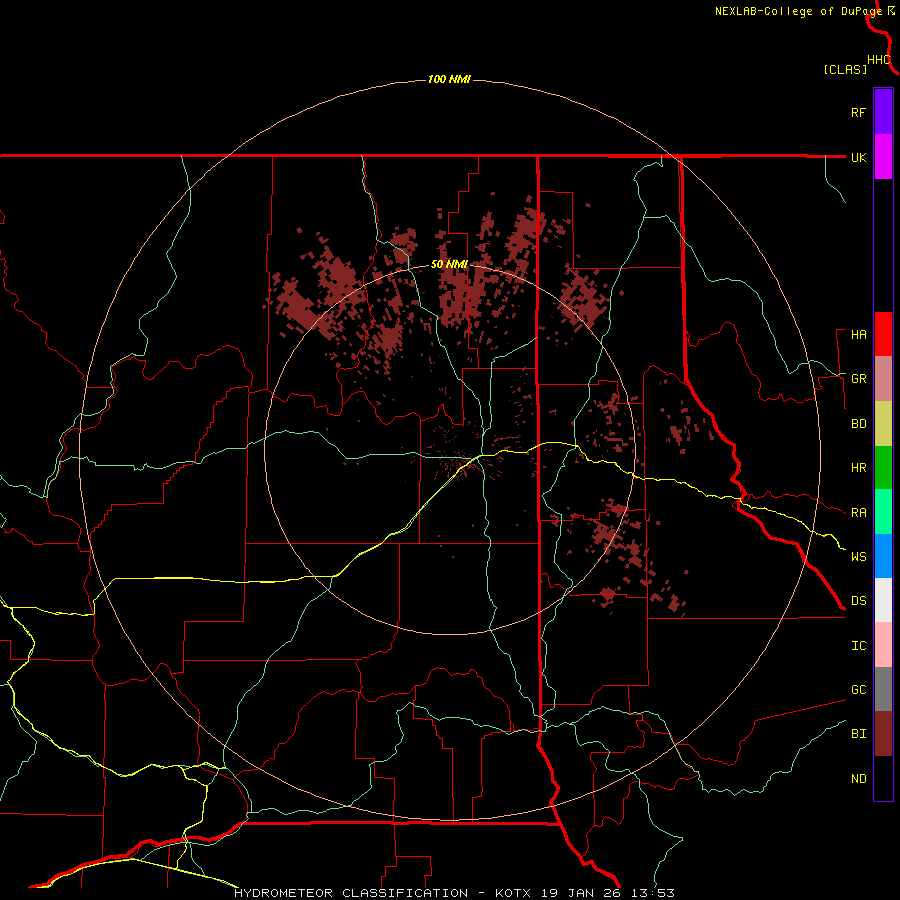Click the ND black legend swatch
Viewport: 900px width, 900px height.
coord(883,778)
